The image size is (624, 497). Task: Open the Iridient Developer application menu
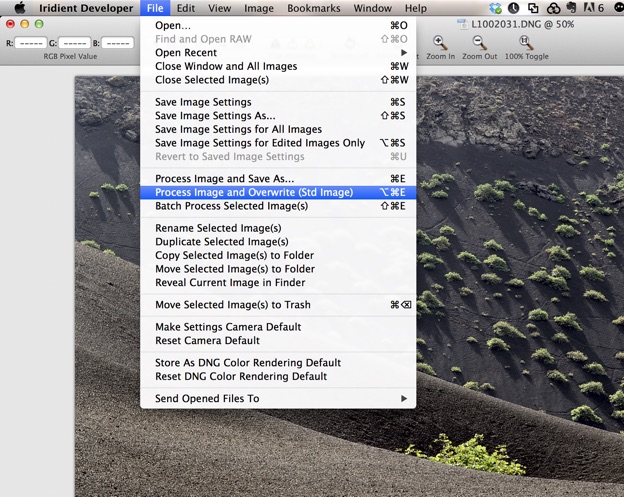point(86,8)
